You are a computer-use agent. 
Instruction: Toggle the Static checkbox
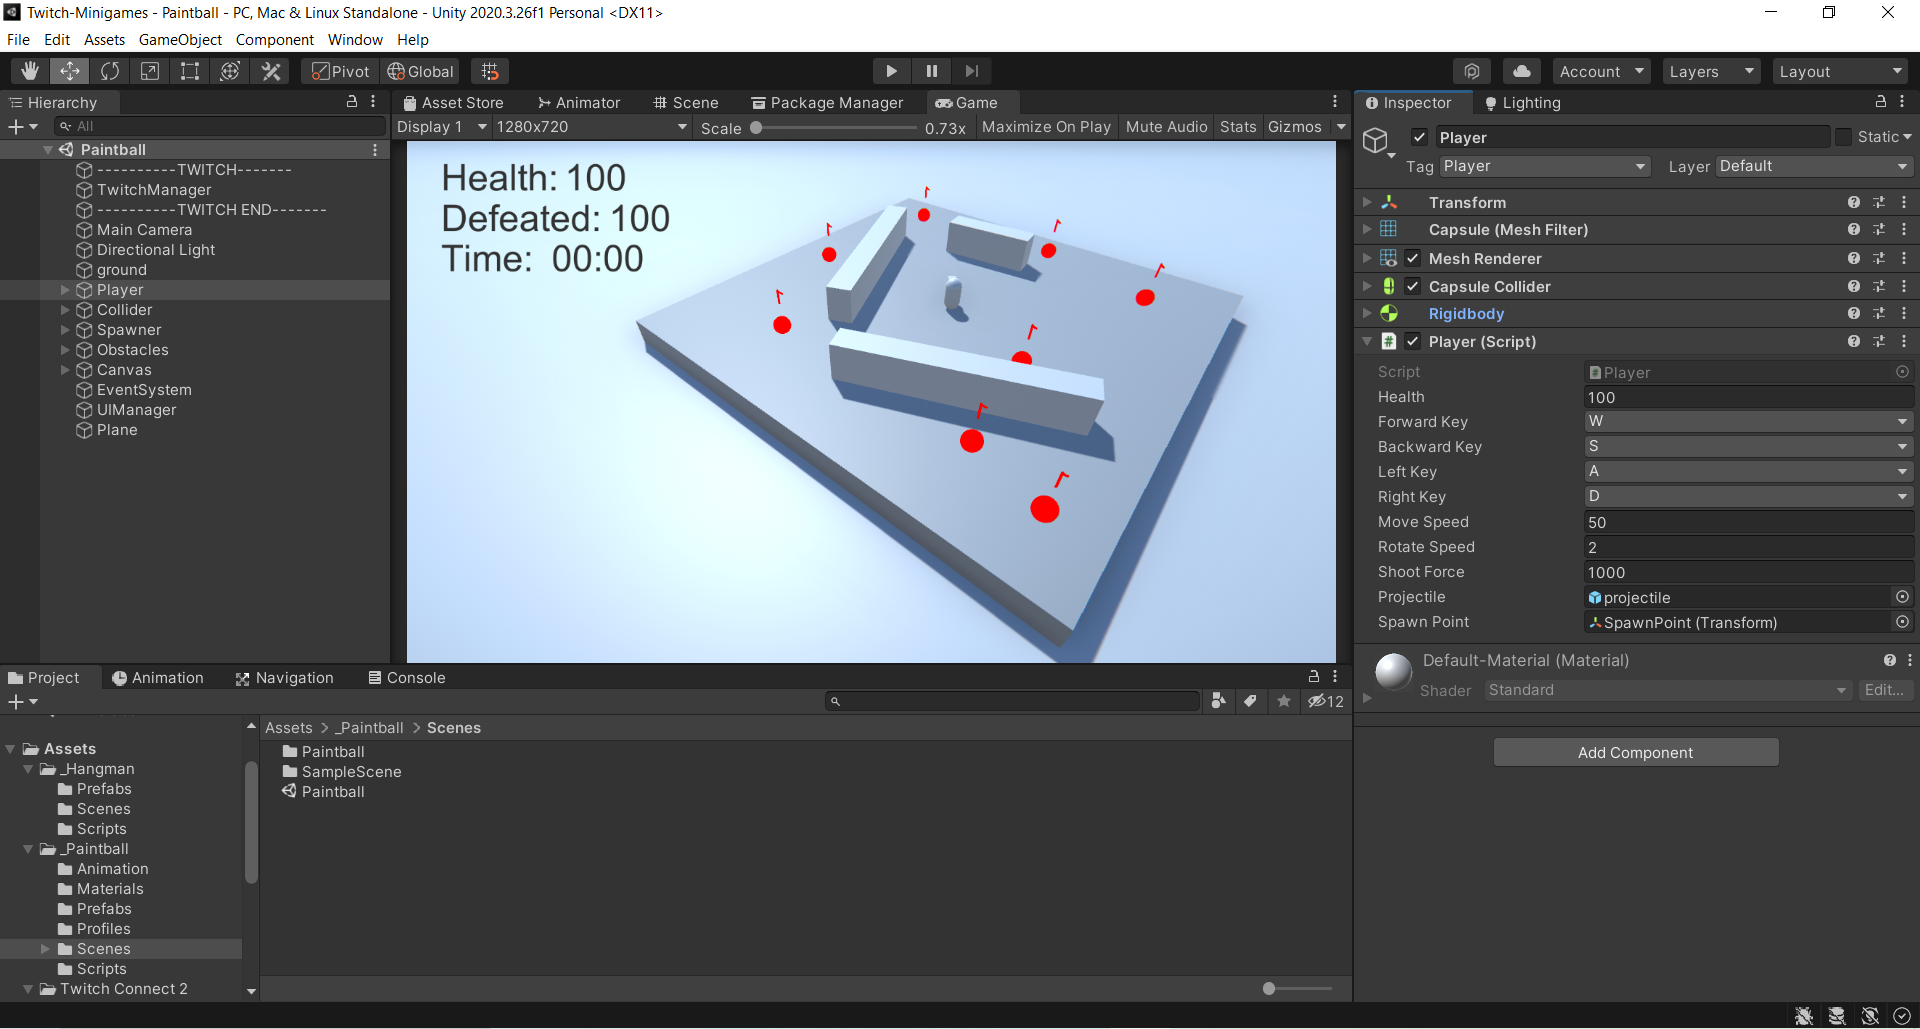tap(1843, 137)
